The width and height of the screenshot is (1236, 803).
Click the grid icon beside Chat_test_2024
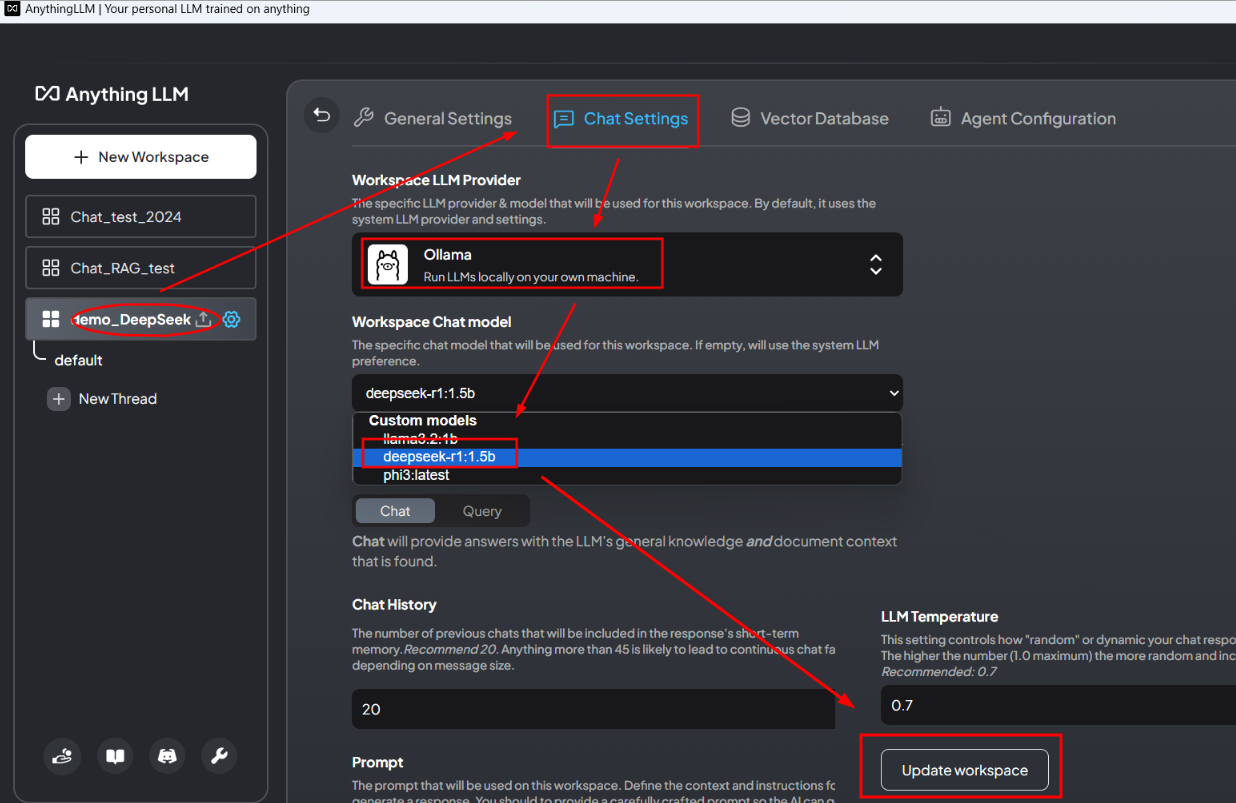[50, 217]
